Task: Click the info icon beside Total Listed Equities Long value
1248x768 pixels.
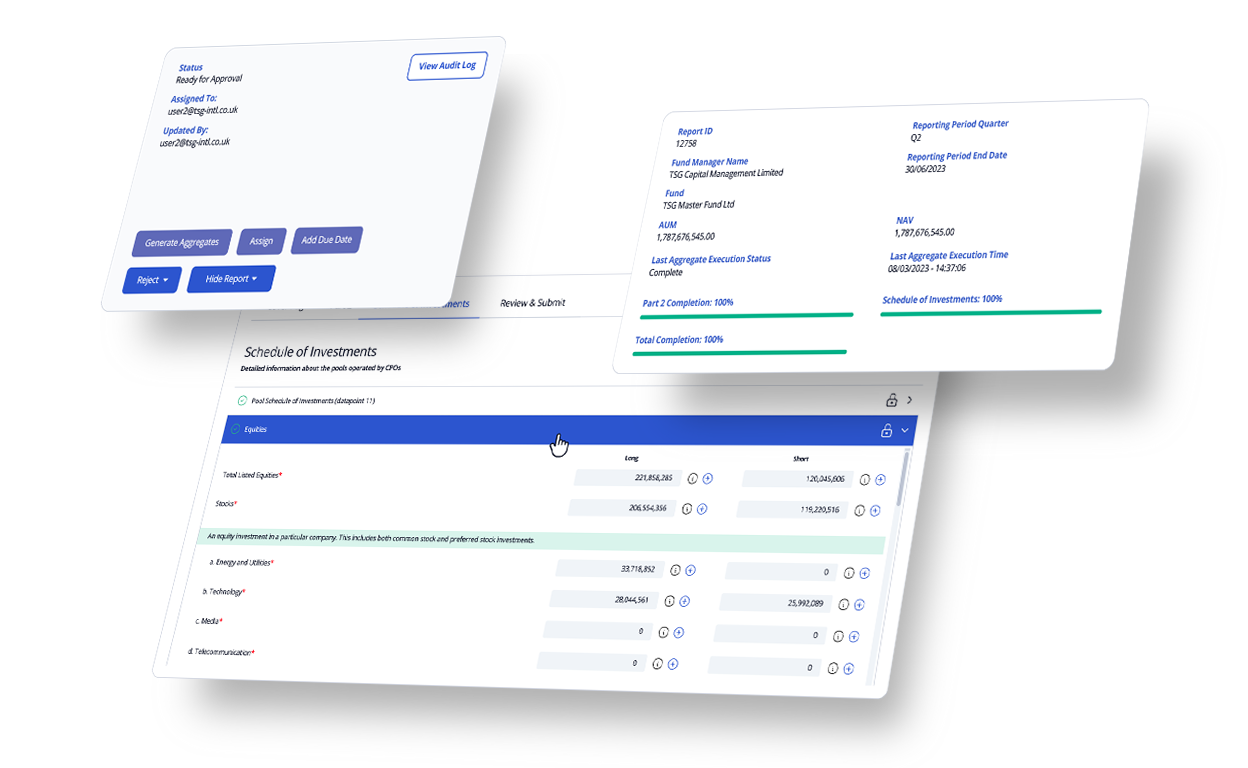Action: click(x=693, y=478)
